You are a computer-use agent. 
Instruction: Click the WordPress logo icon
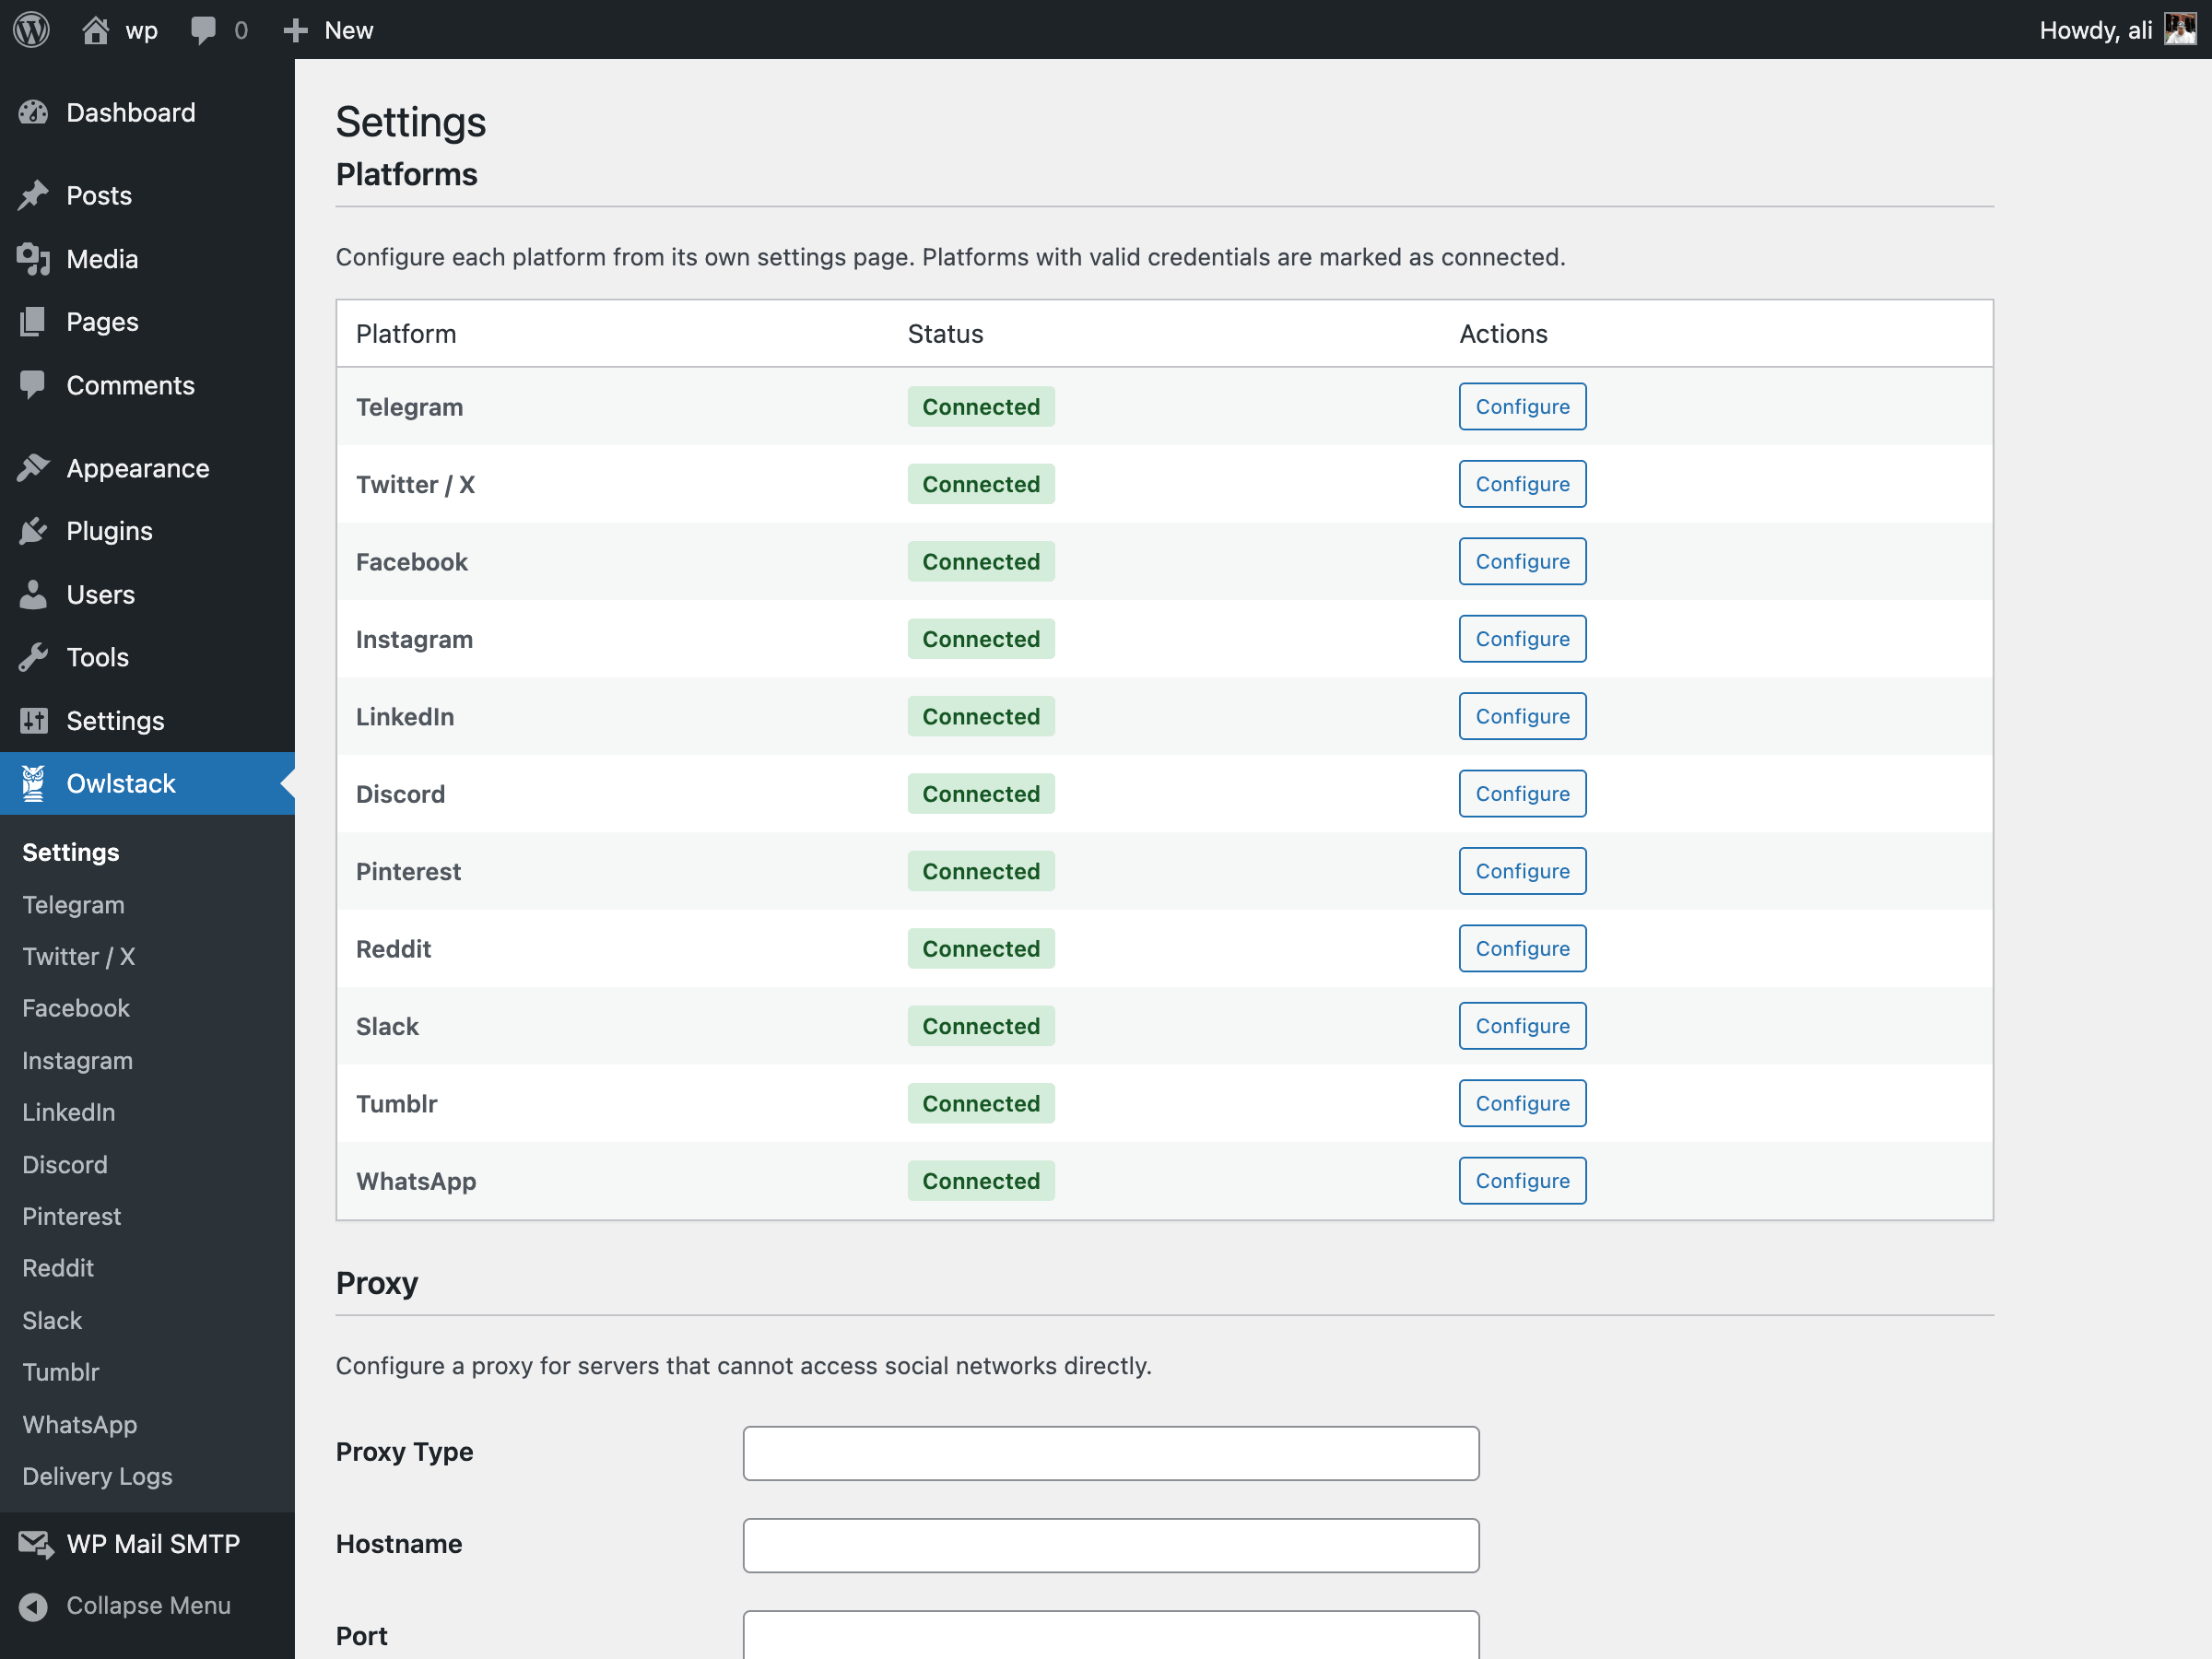pos(32,30)
